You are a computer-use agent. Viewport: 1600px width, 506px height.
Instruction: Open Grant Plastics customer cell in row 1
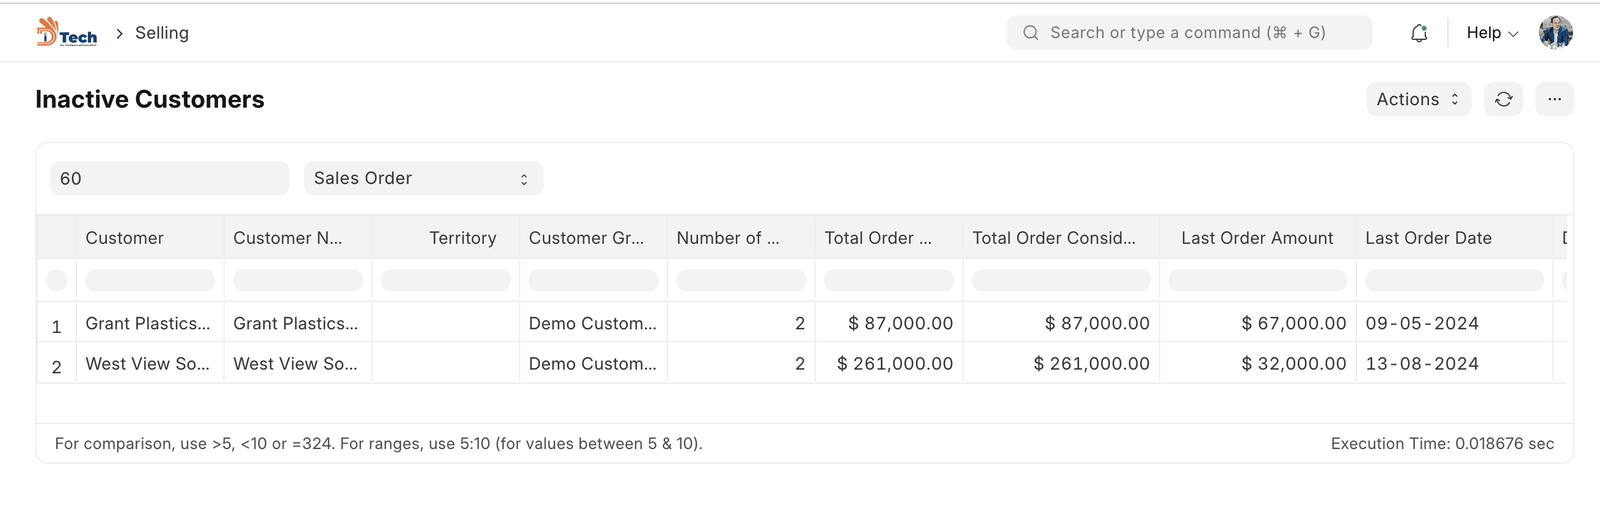148,323
